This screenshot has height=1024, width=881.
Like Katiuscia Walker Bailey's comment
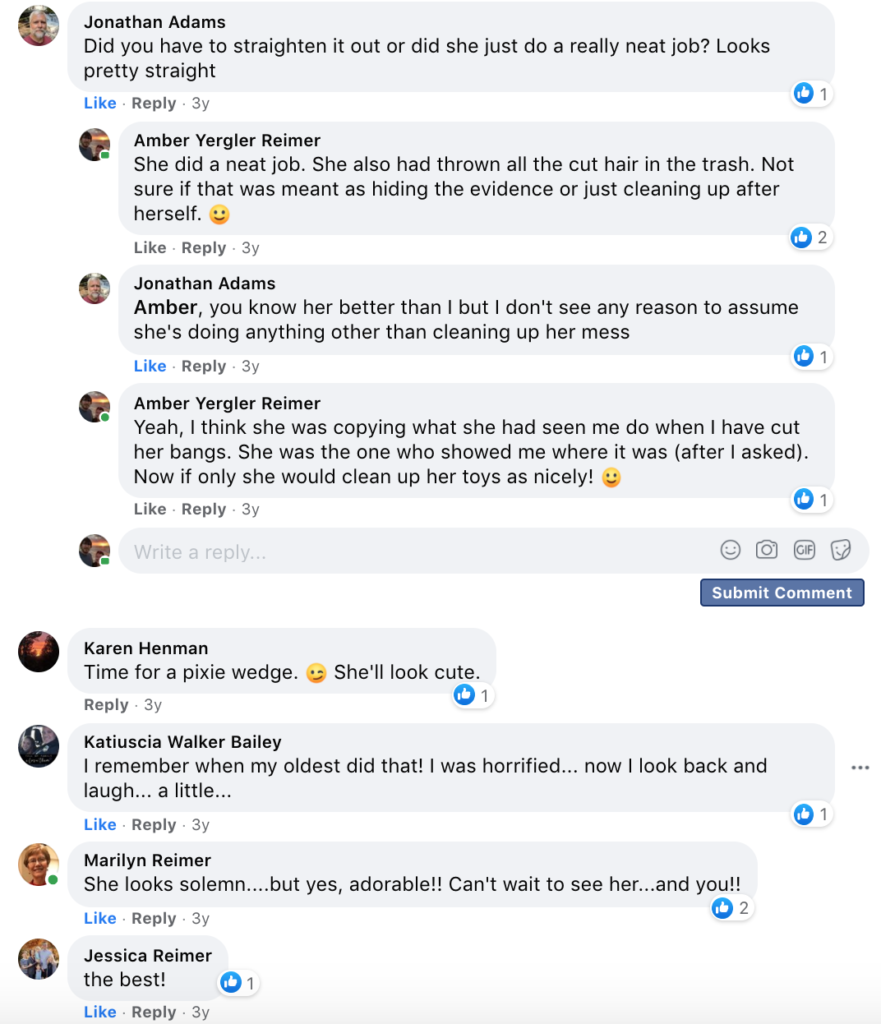[100, 824]
